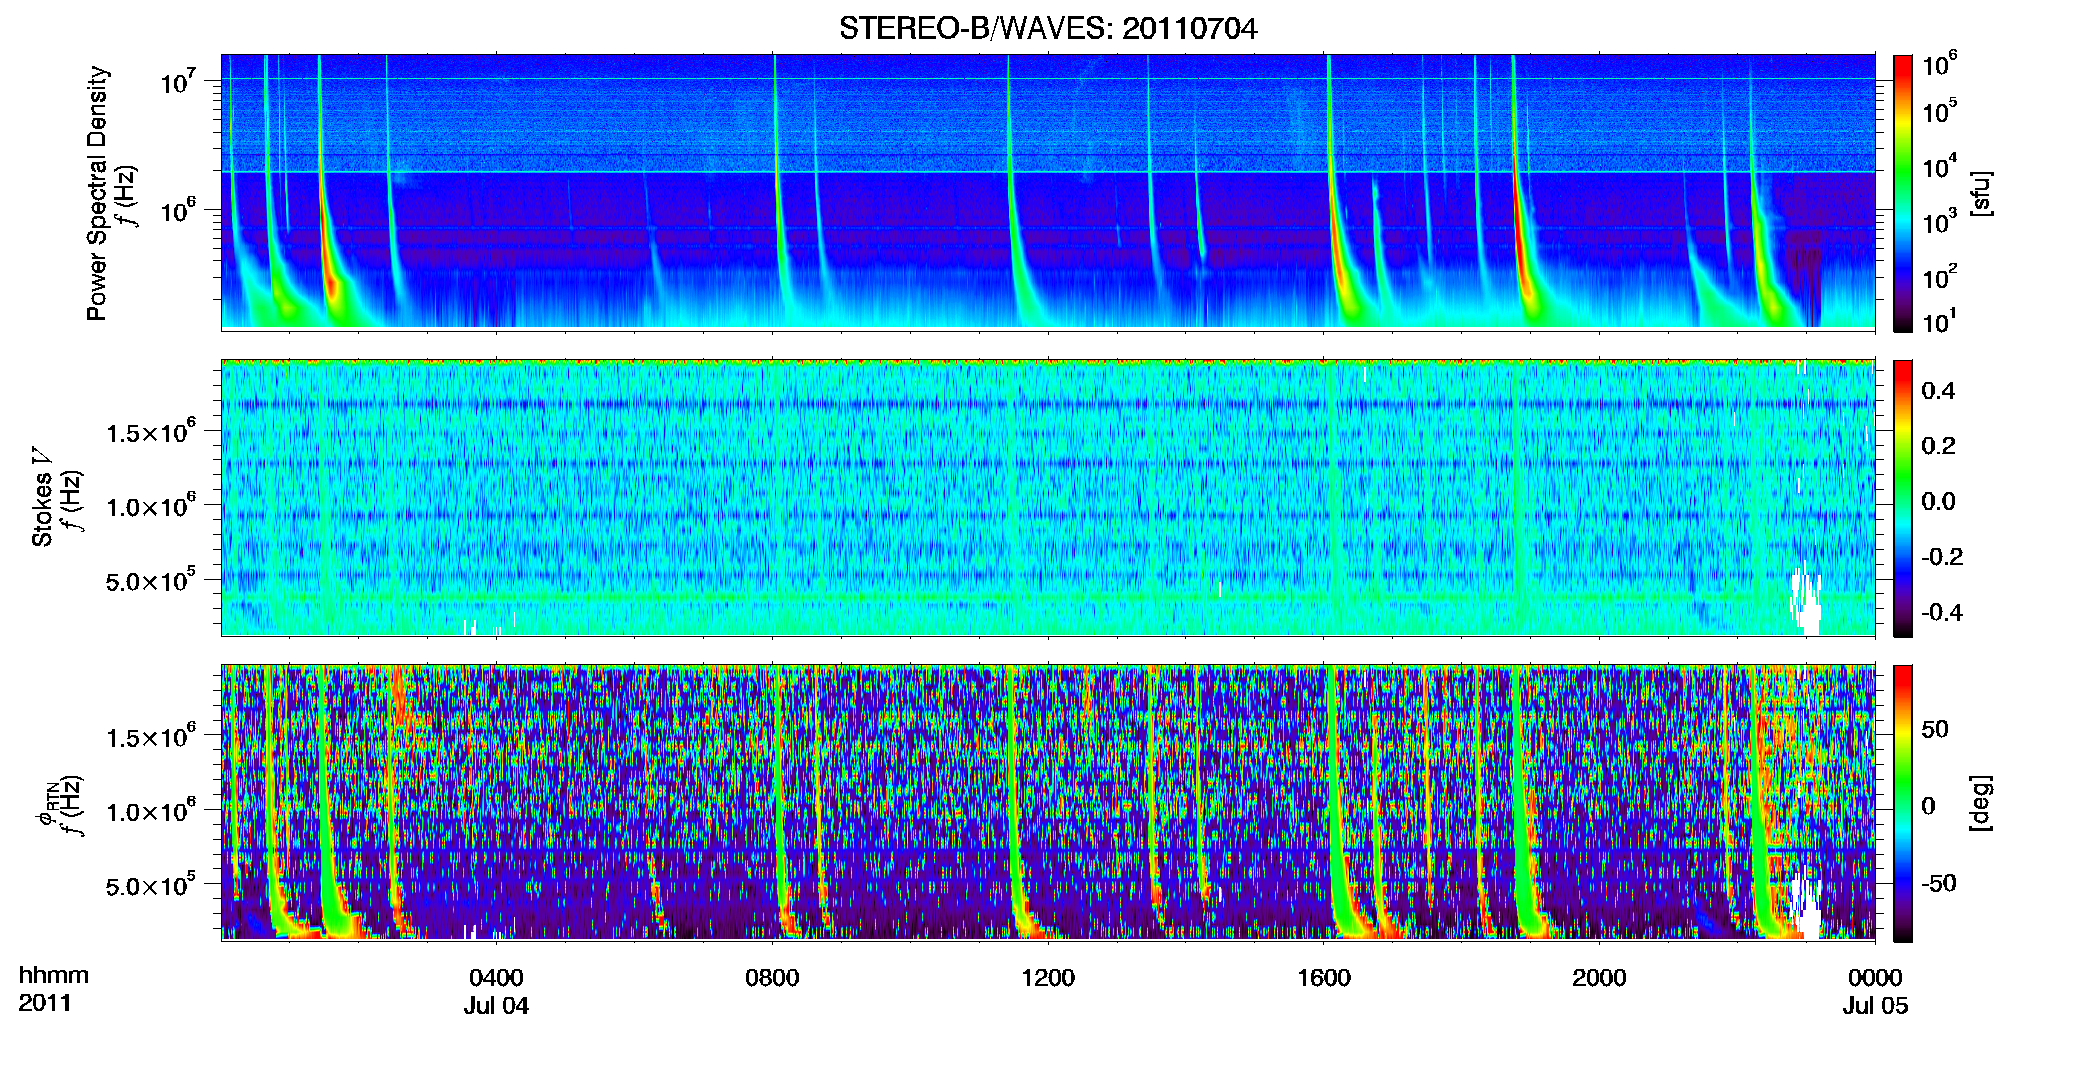The image size is (2096, 1080).
Task: Click the 0800 time axis label
Action: tap(772, 978)
